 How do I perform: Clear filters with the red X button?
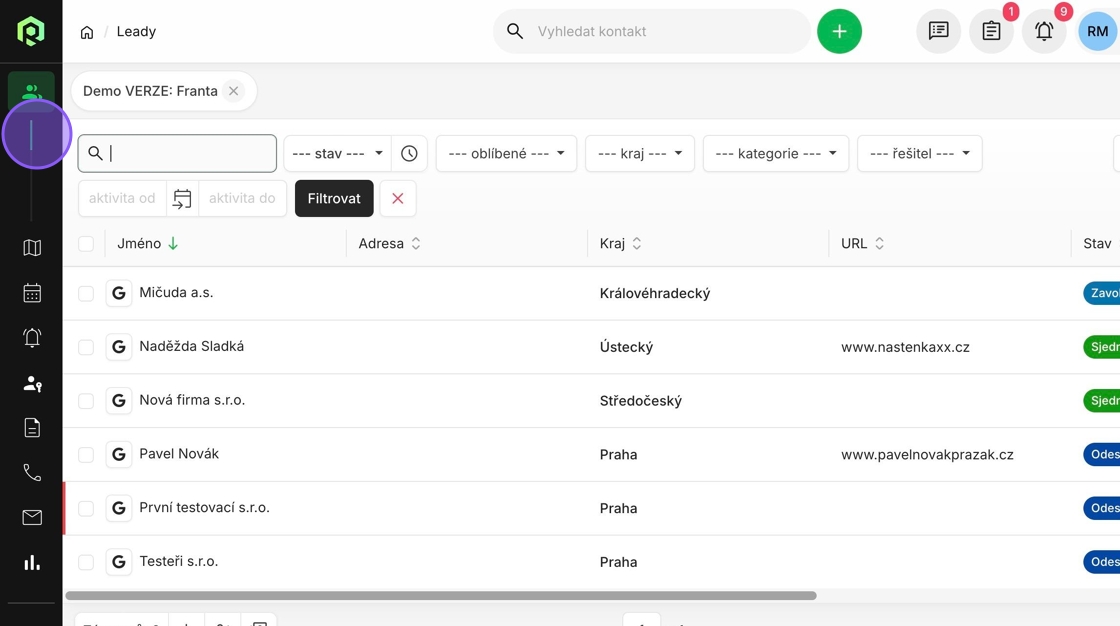pos(398,199)
